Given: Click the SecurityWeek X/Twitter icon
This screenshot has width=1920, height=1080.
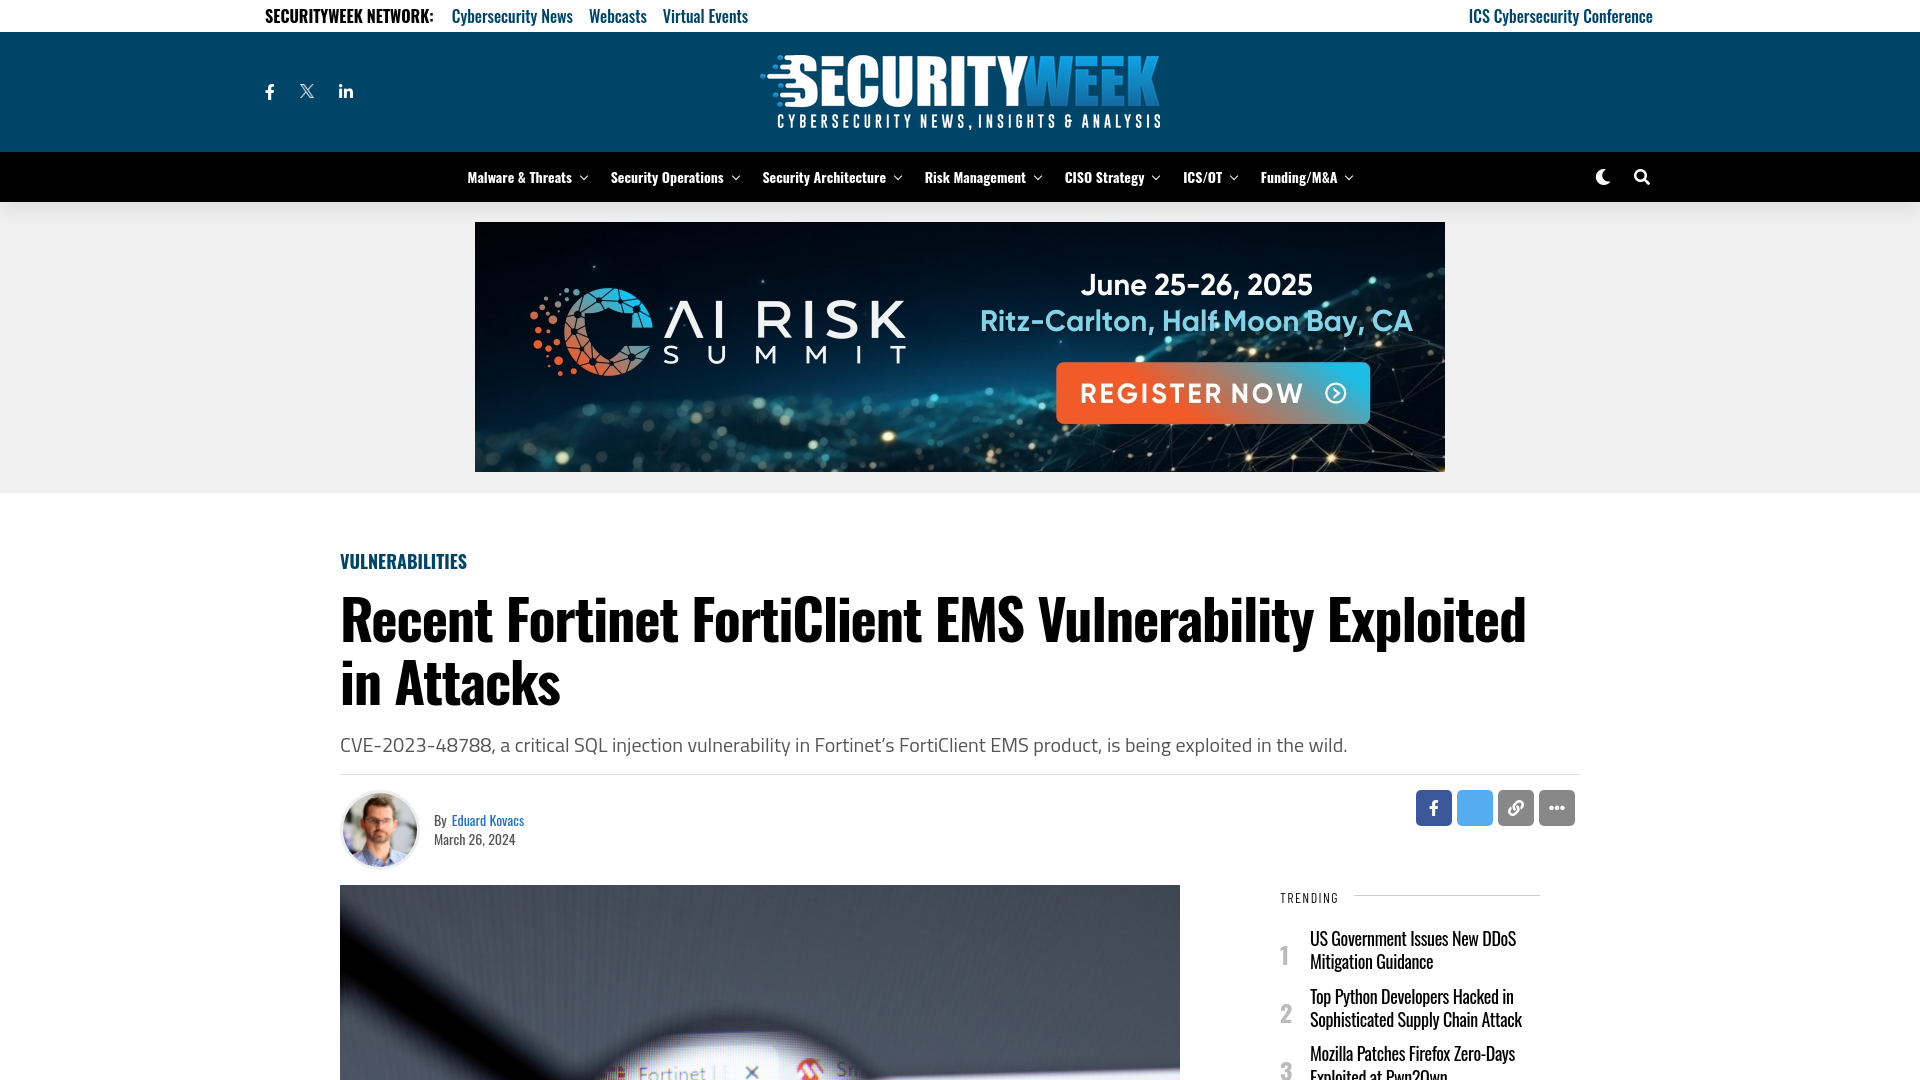Looking at the screenshot, I should coord(306,91).
